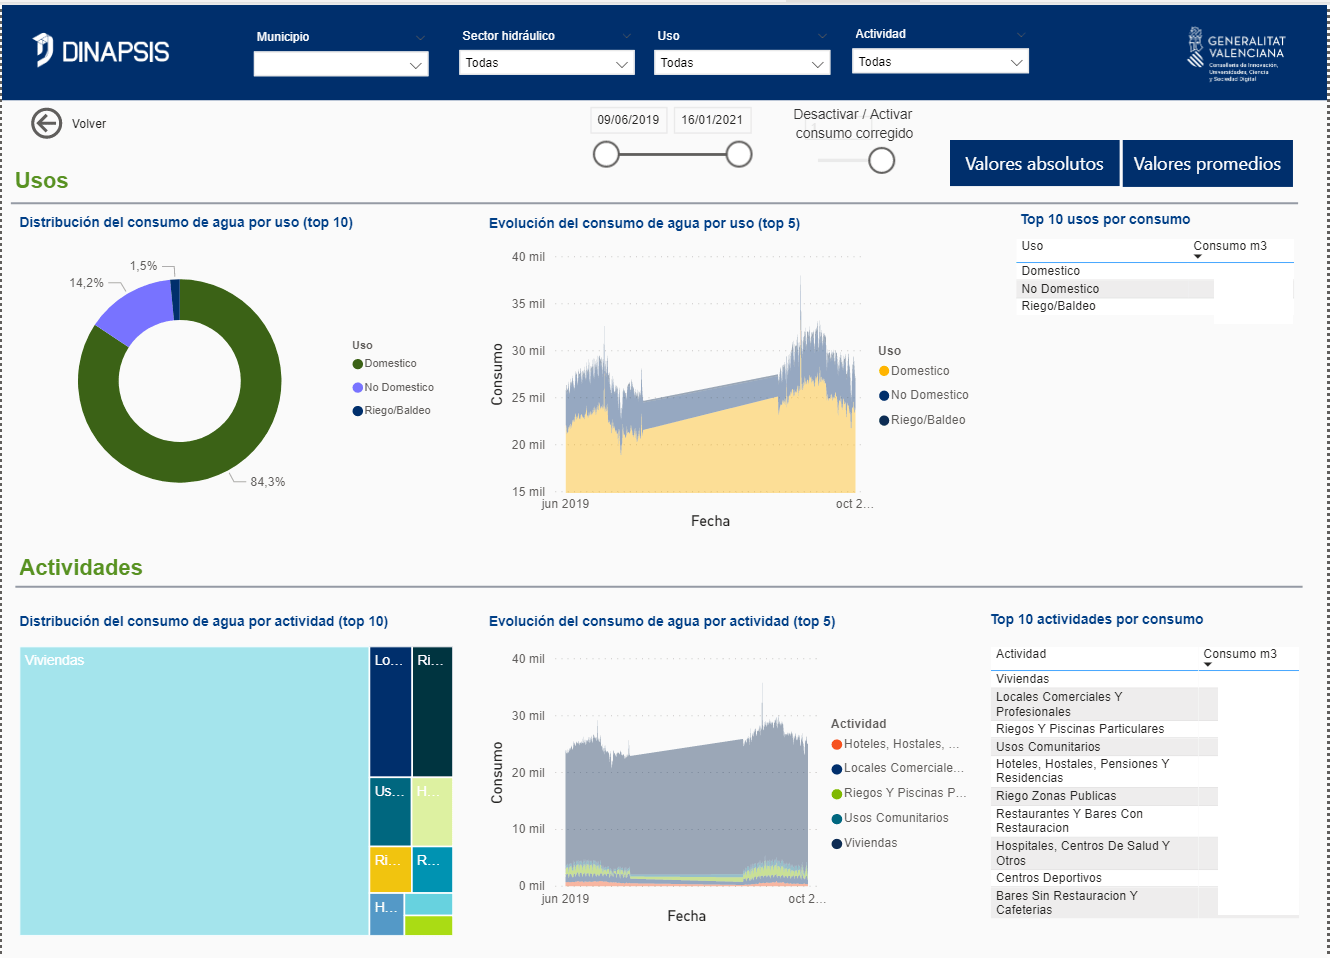1330x958 pixels.
Task: Open the Uso filter dropdown
Action: tap(743, 63)
